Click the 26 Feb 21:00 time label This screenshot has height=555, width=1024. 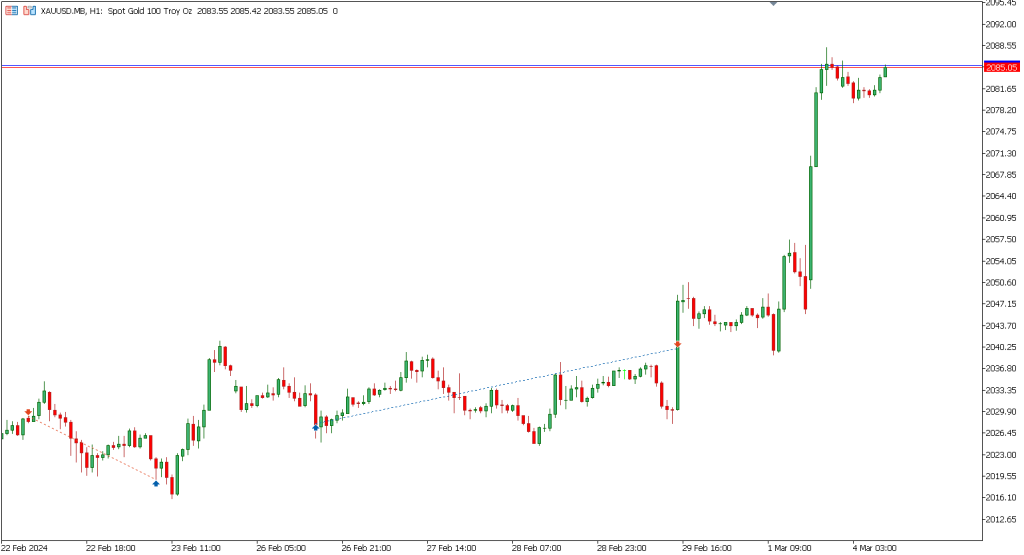pyautogui.click(x=366, y=548)
